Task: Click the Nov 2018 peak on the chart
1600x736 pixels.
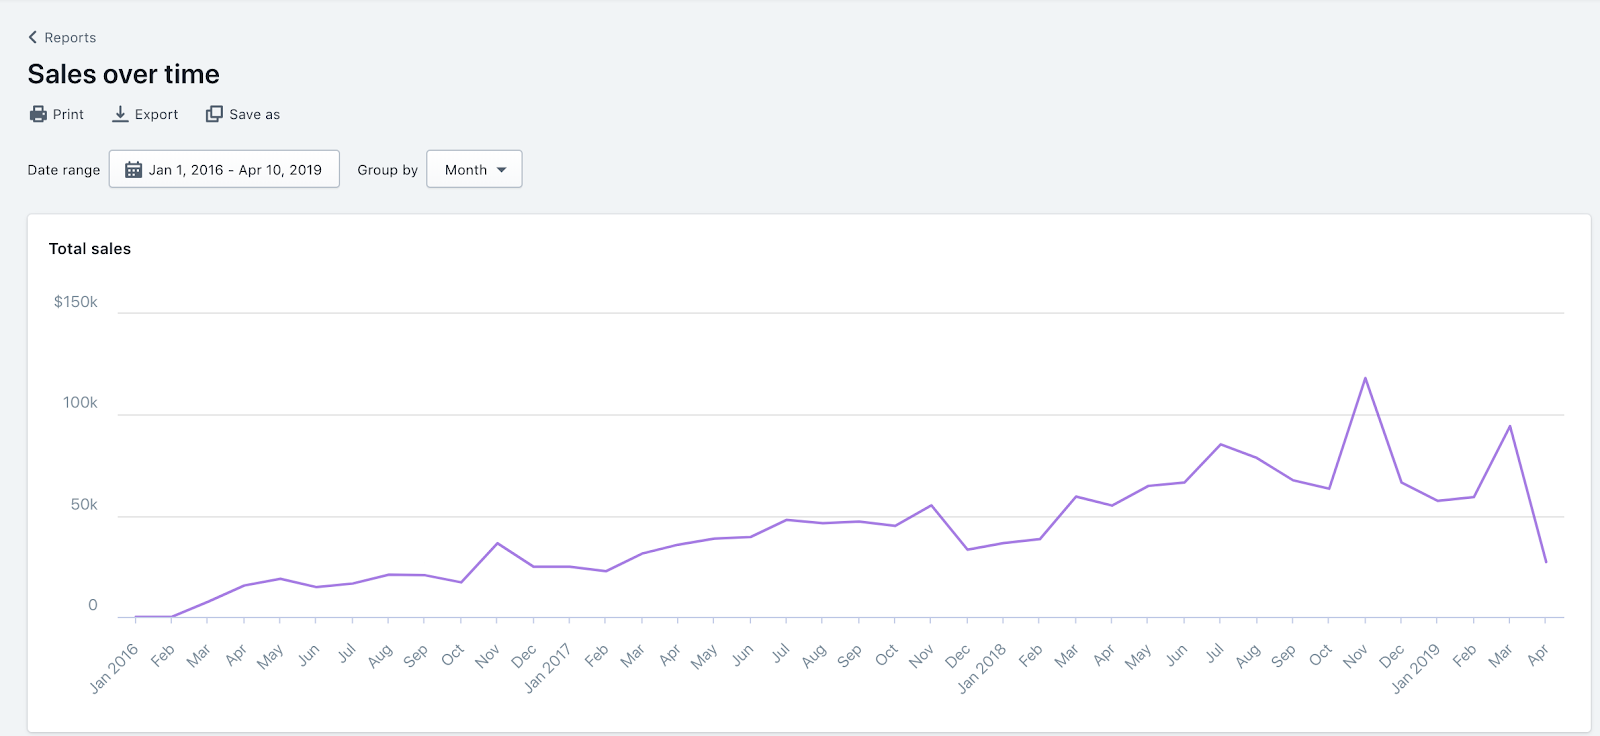Action: click(1365, 378)
